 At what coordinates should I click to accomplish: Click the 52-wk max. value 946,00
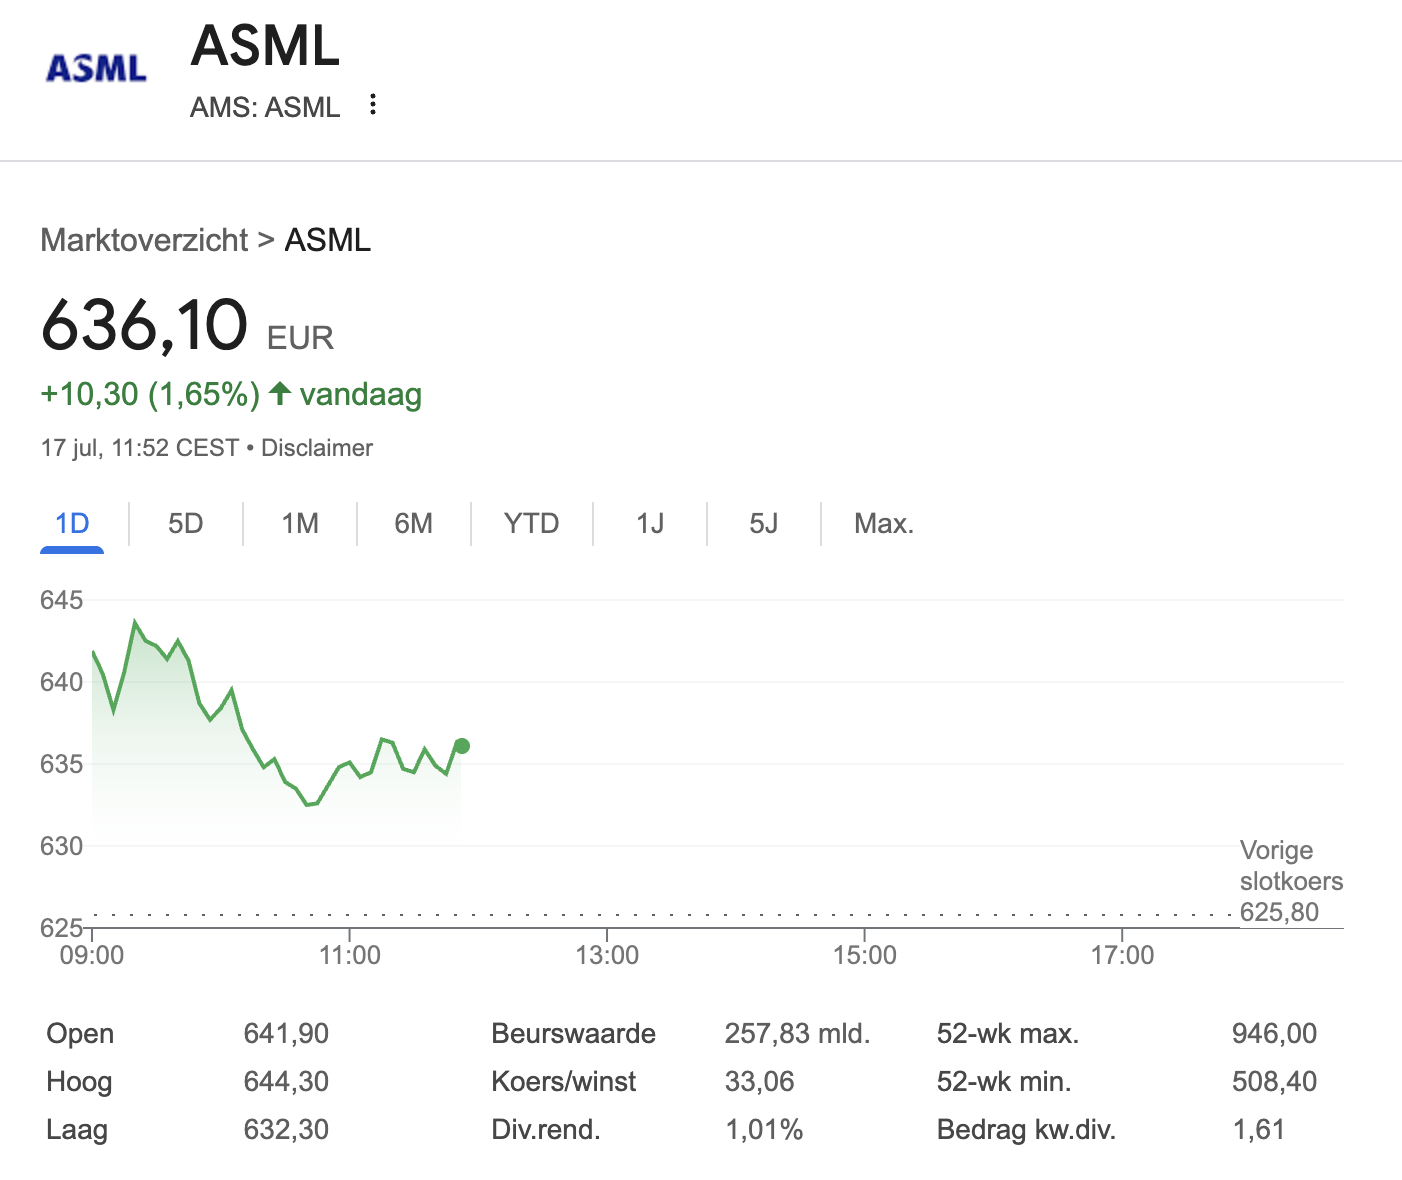click(x=1274, y=1034)
